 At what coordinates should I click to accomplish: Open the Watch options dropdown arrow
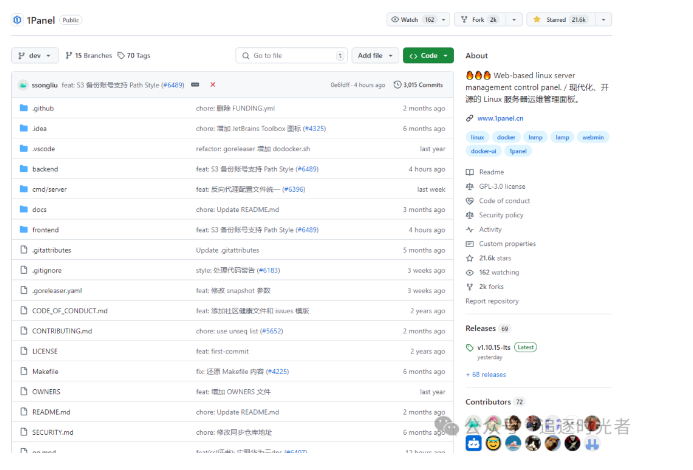[x=444, y=20]
